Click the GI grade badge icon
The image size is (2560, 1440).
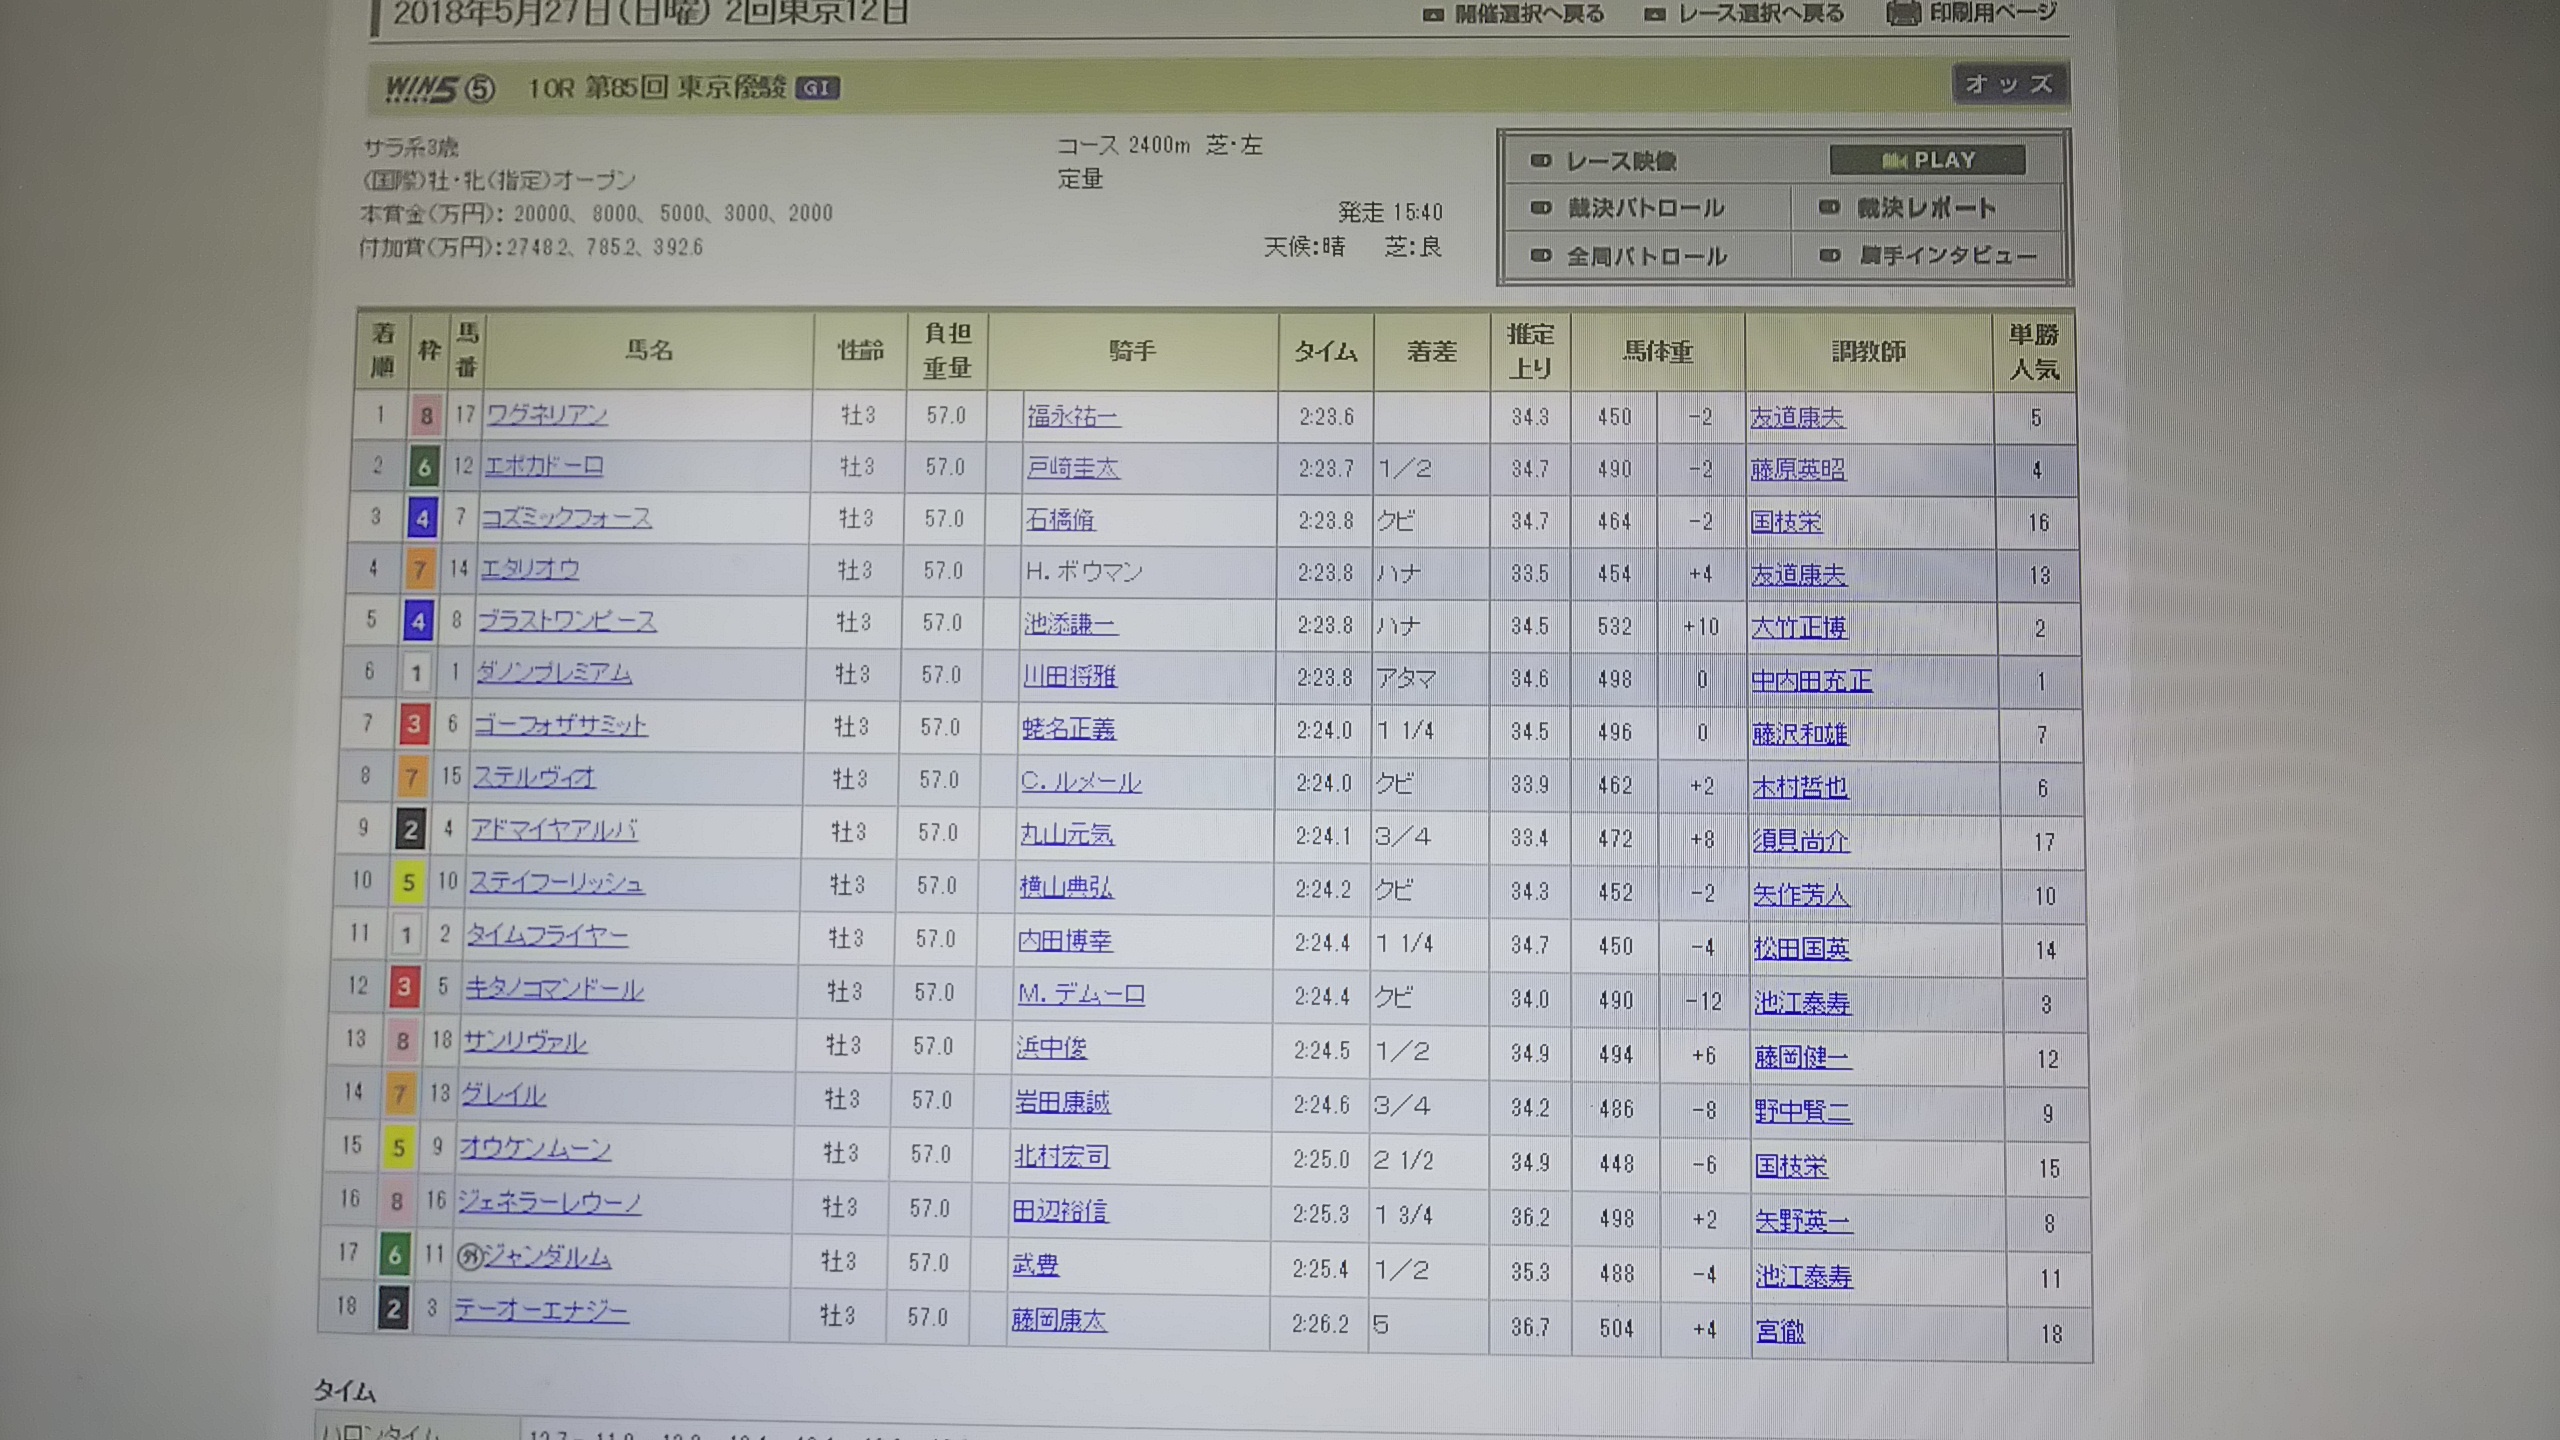817,88
